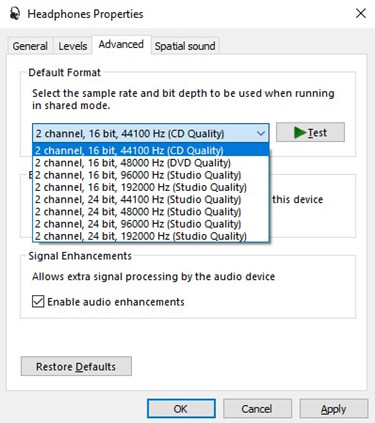Viewport: 375px width, 423px height.
Task: Go to the Spatial sound tab
Action: pos(185,46)
